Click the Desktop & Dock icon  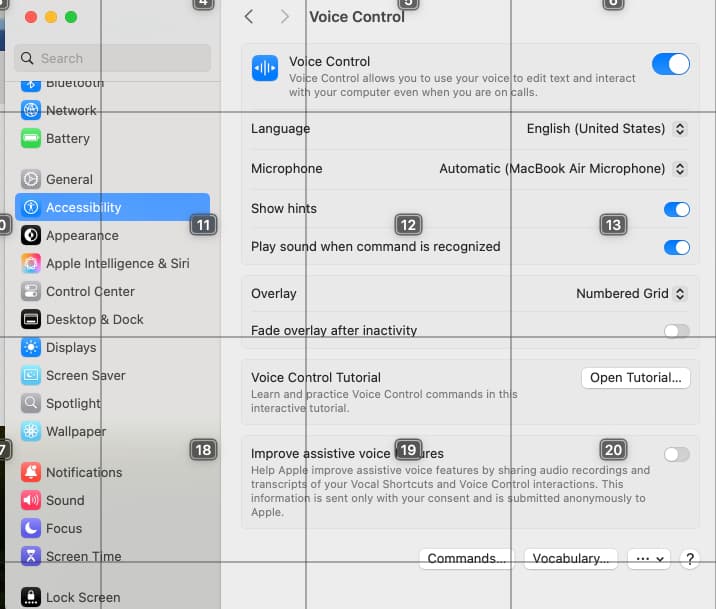click(31, 320)
